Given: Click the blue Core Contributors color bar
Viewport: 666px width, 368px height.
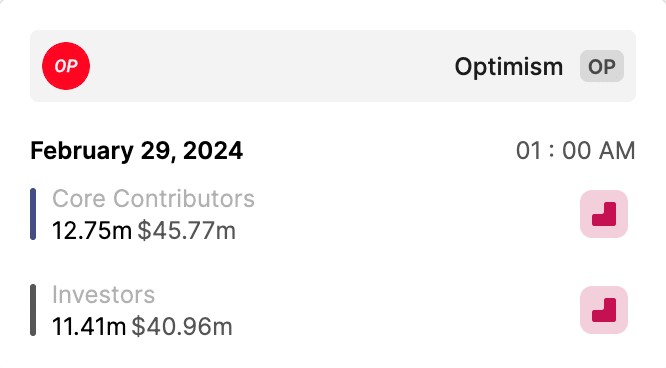Looking at the screenshot, I should coord(33,214).
